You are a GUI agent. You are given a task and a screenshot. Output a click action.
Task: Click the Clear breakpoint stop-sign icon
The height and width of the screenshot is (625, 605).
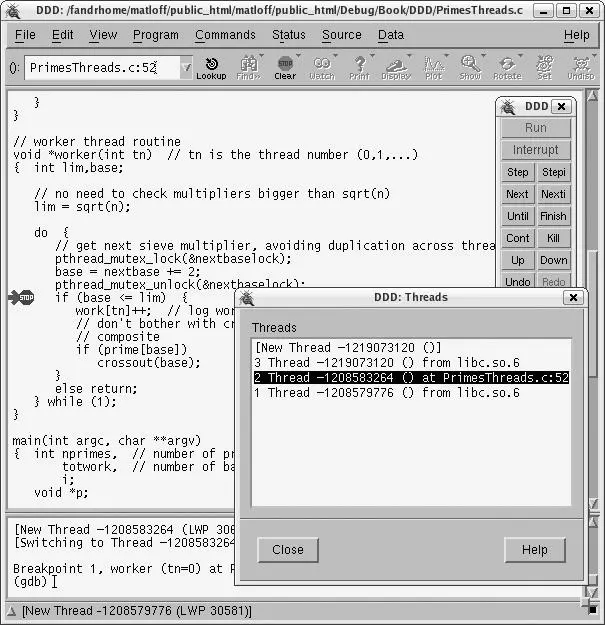click(x=285, y=67)
